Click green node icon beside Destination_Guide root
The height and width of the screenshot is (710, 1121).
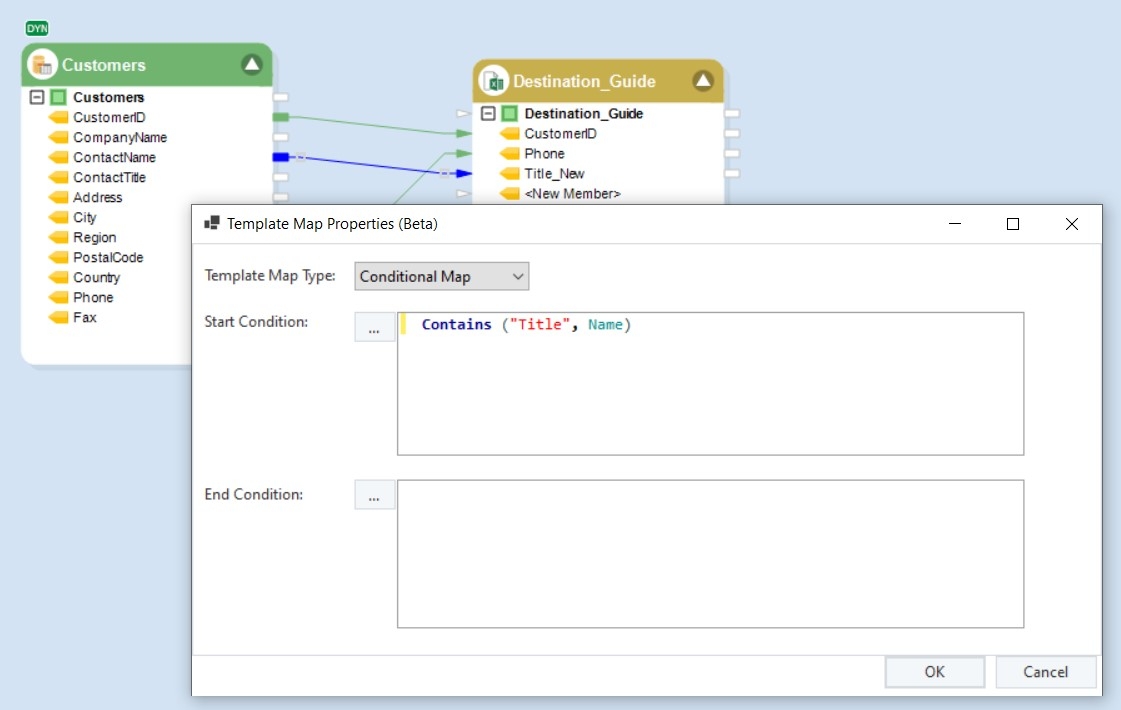(509, 113)
